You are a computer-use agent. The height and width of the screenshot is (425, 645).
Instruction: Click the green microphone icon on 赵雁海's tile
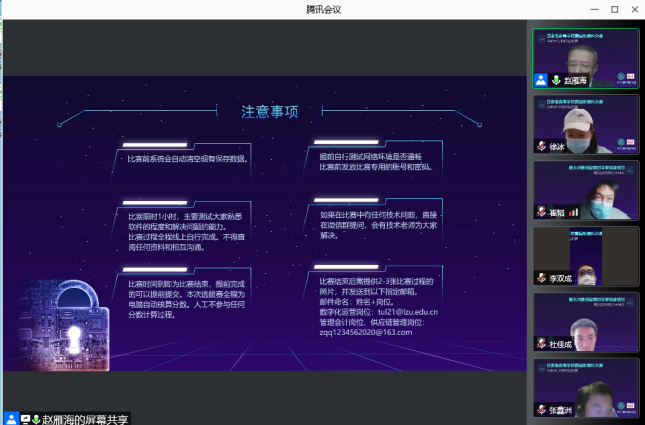click(x=555, y=80)
